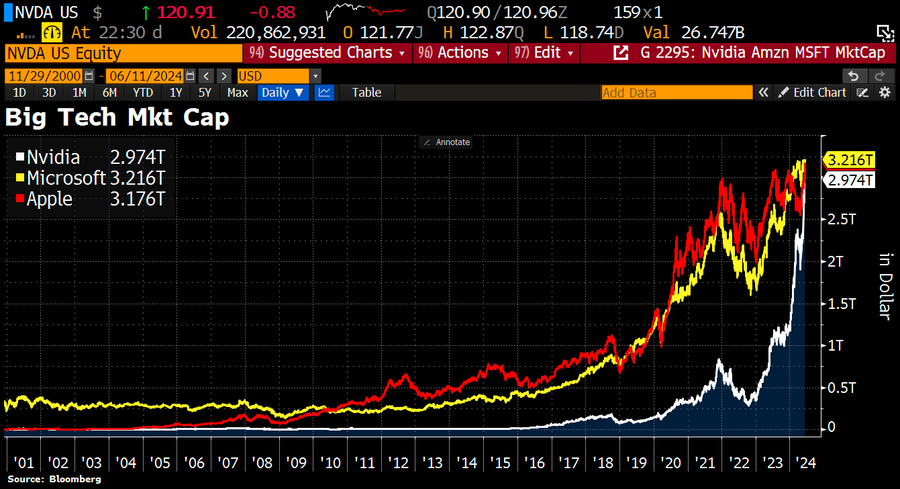Click the last price 120.91

coord(185,12)
